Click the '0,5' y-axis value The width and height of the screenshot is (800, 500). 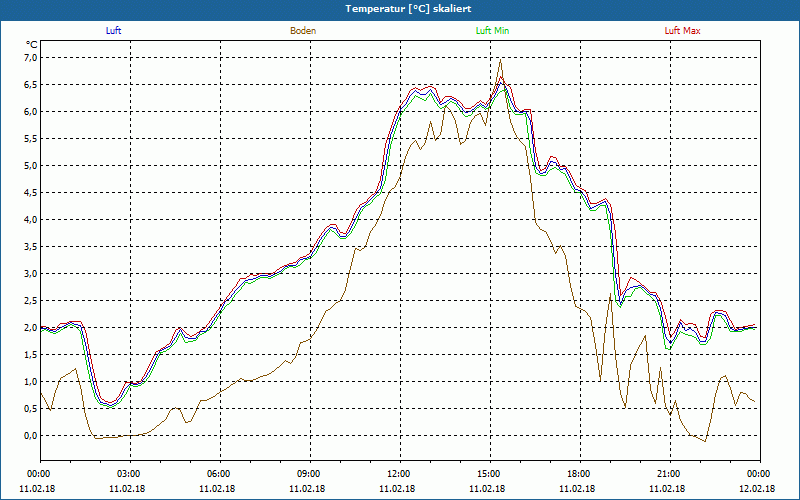(x=31, y=409)
